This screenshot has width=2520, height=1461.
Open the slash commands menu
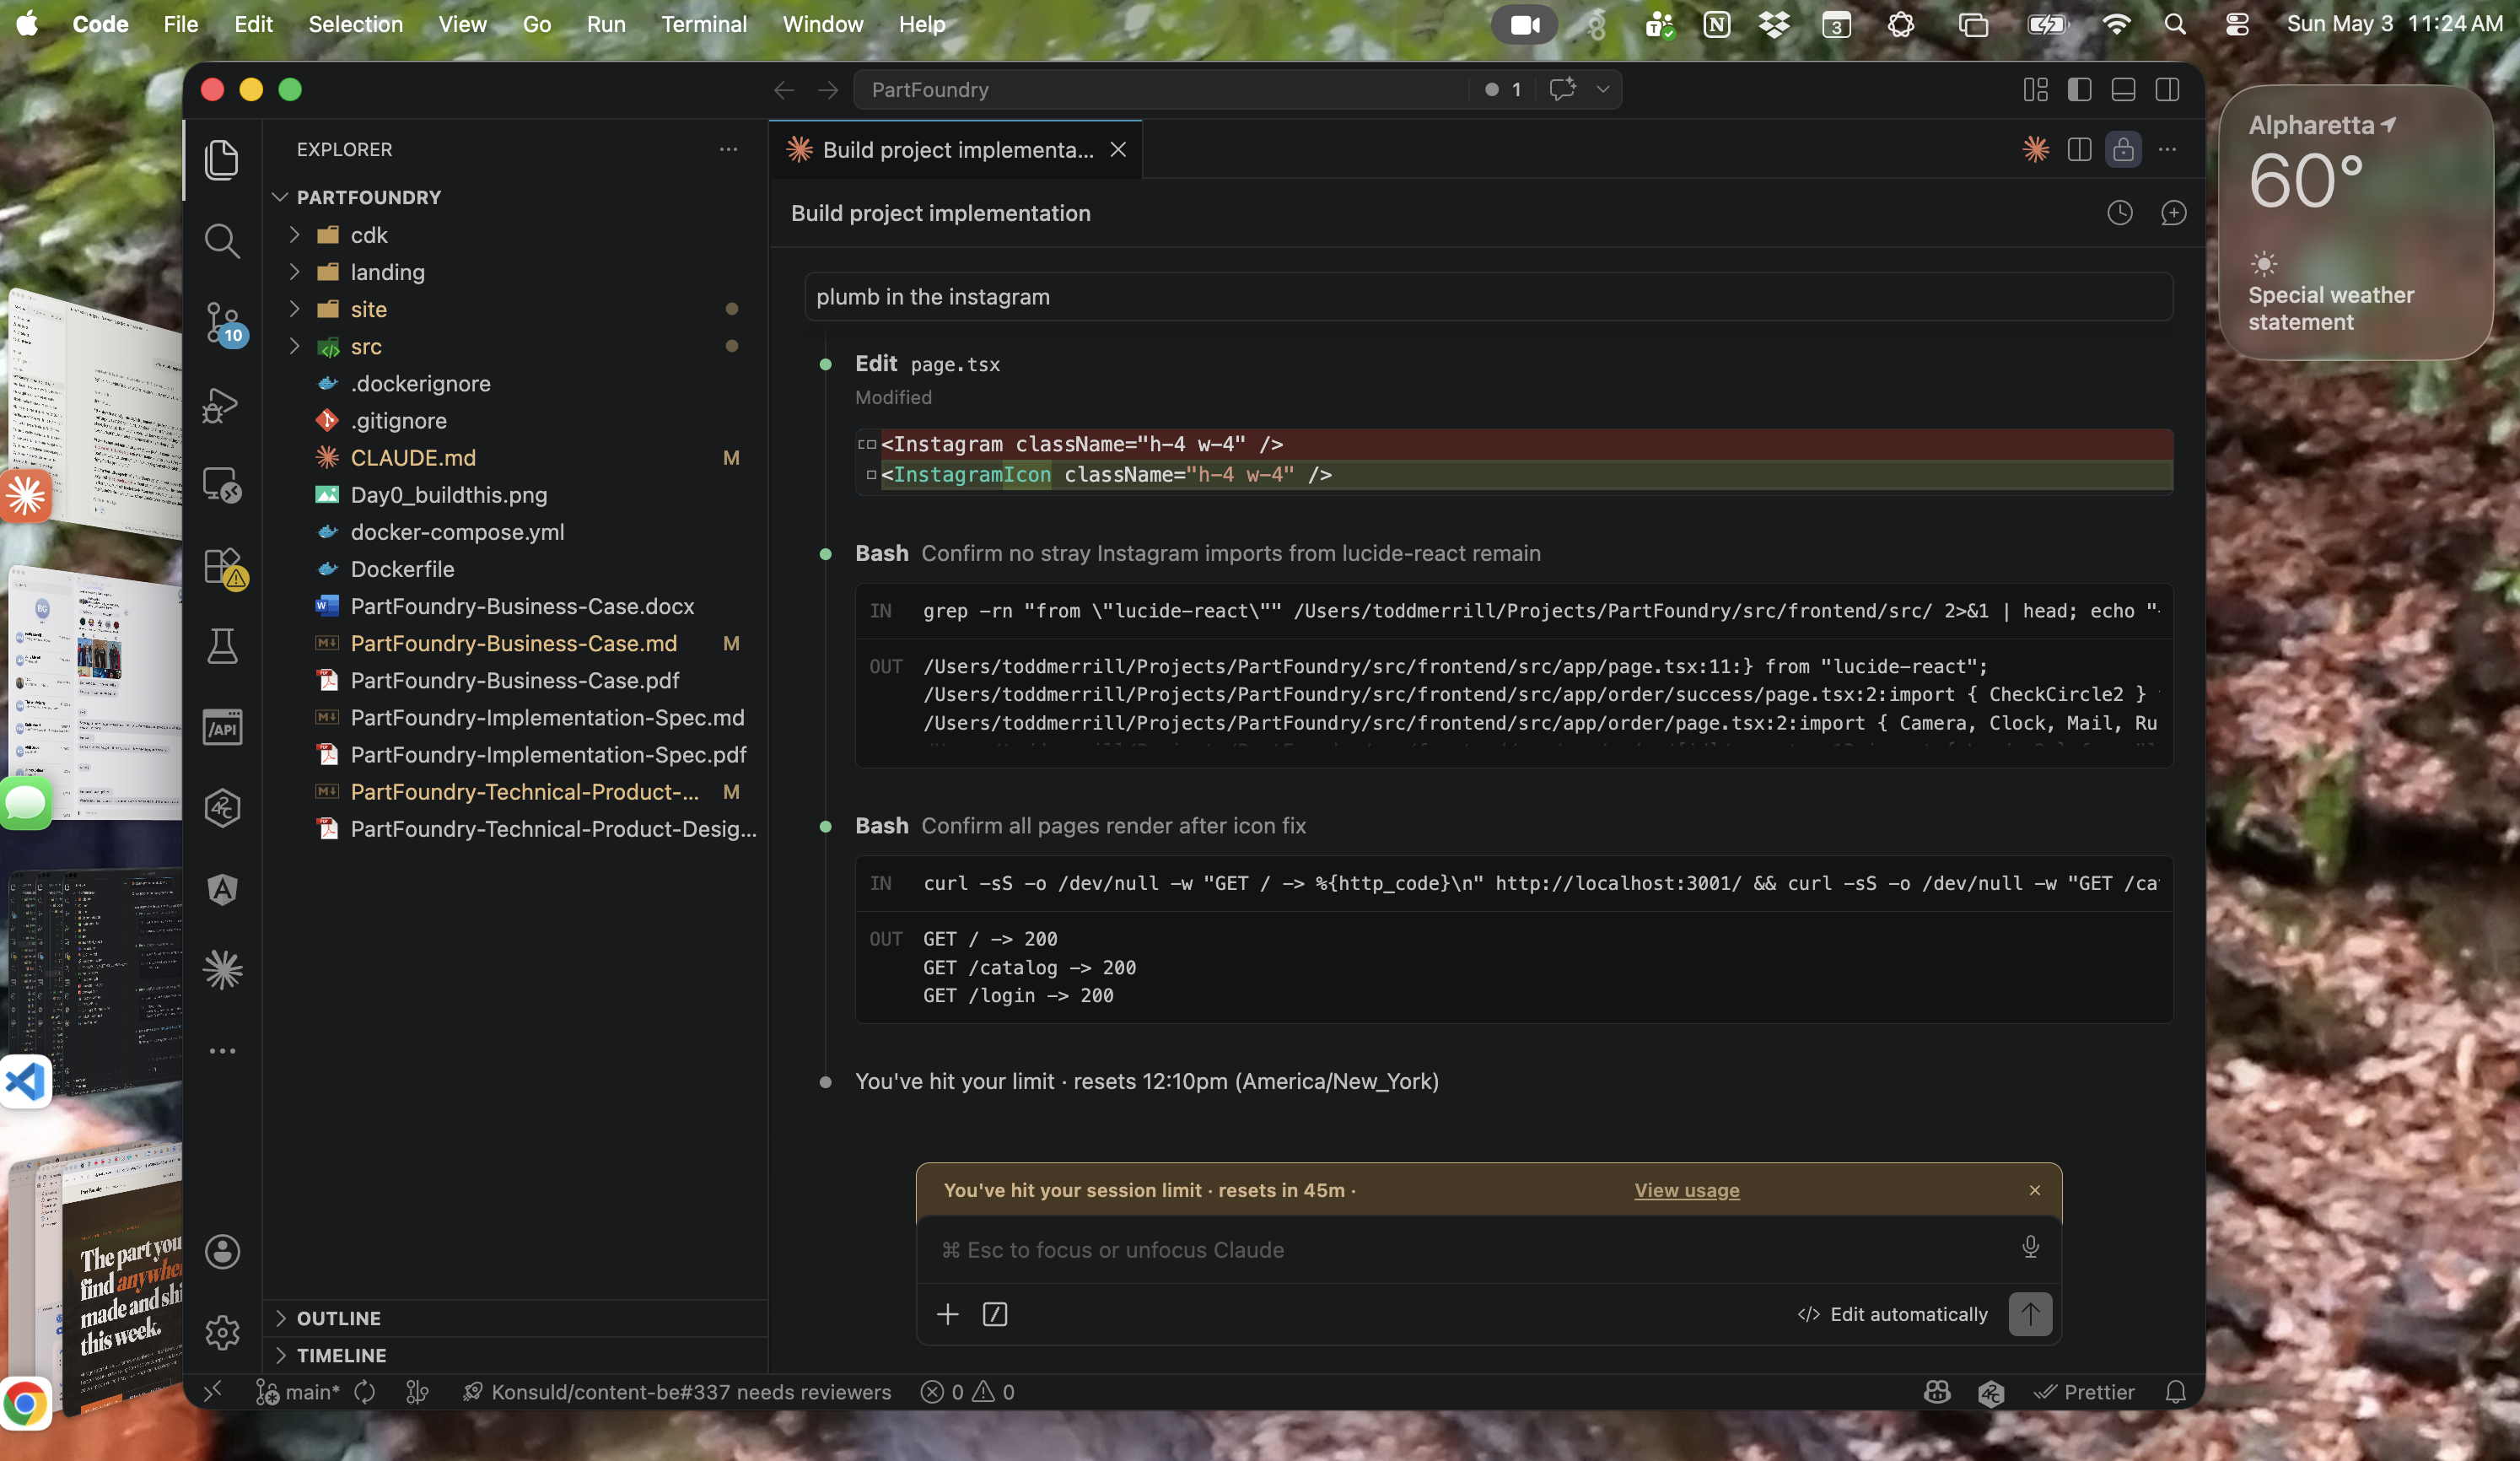point(995,1314)
